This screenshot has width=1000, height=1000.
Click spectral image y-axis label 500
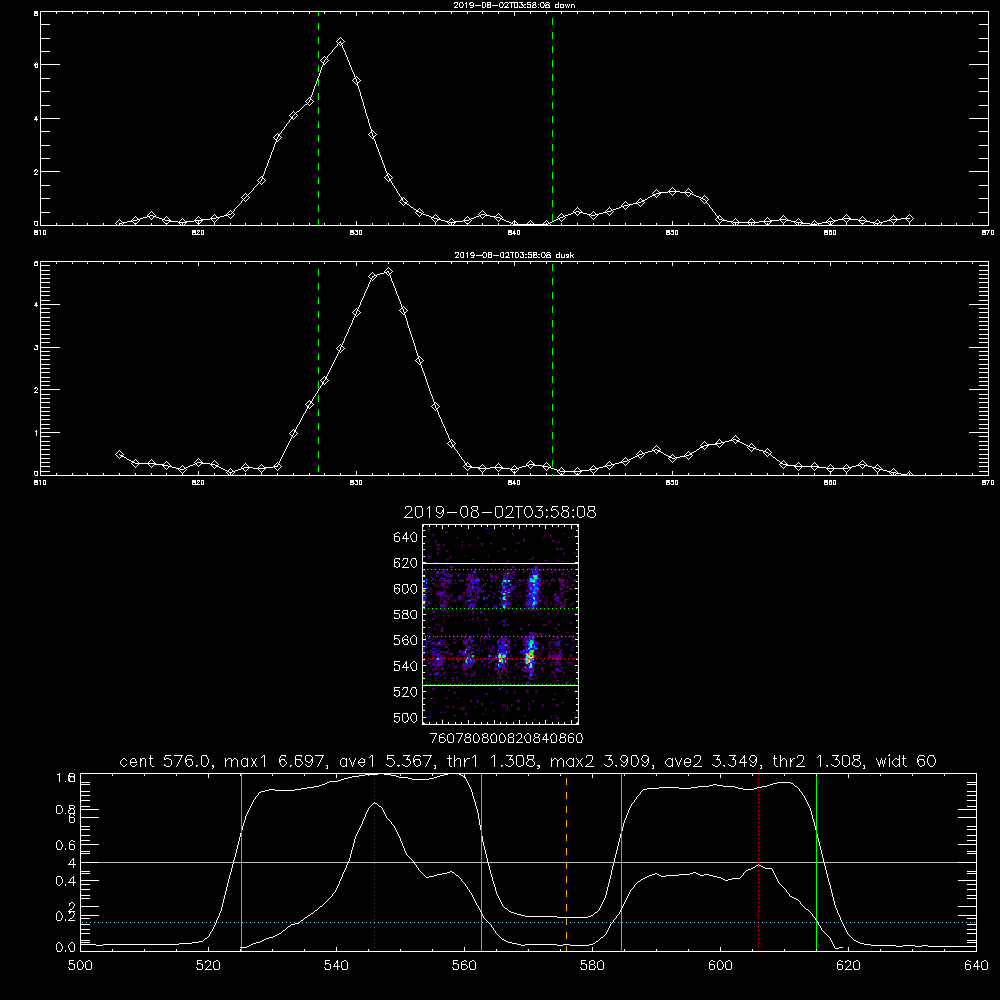(x=405, y=717)
